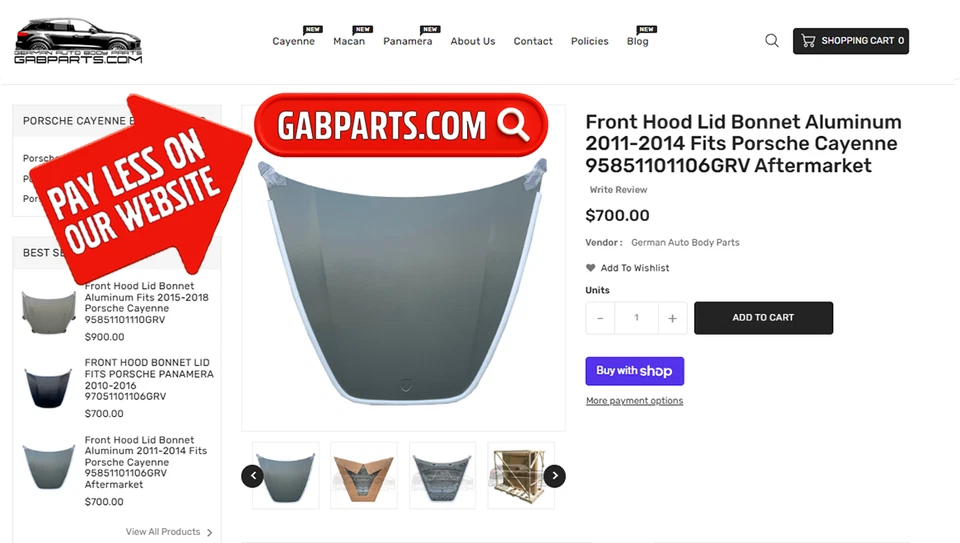This screenshot has height=543, width=960.
Task: Show previous product thumbnail arrow
Action: click(x=252, y=476)
